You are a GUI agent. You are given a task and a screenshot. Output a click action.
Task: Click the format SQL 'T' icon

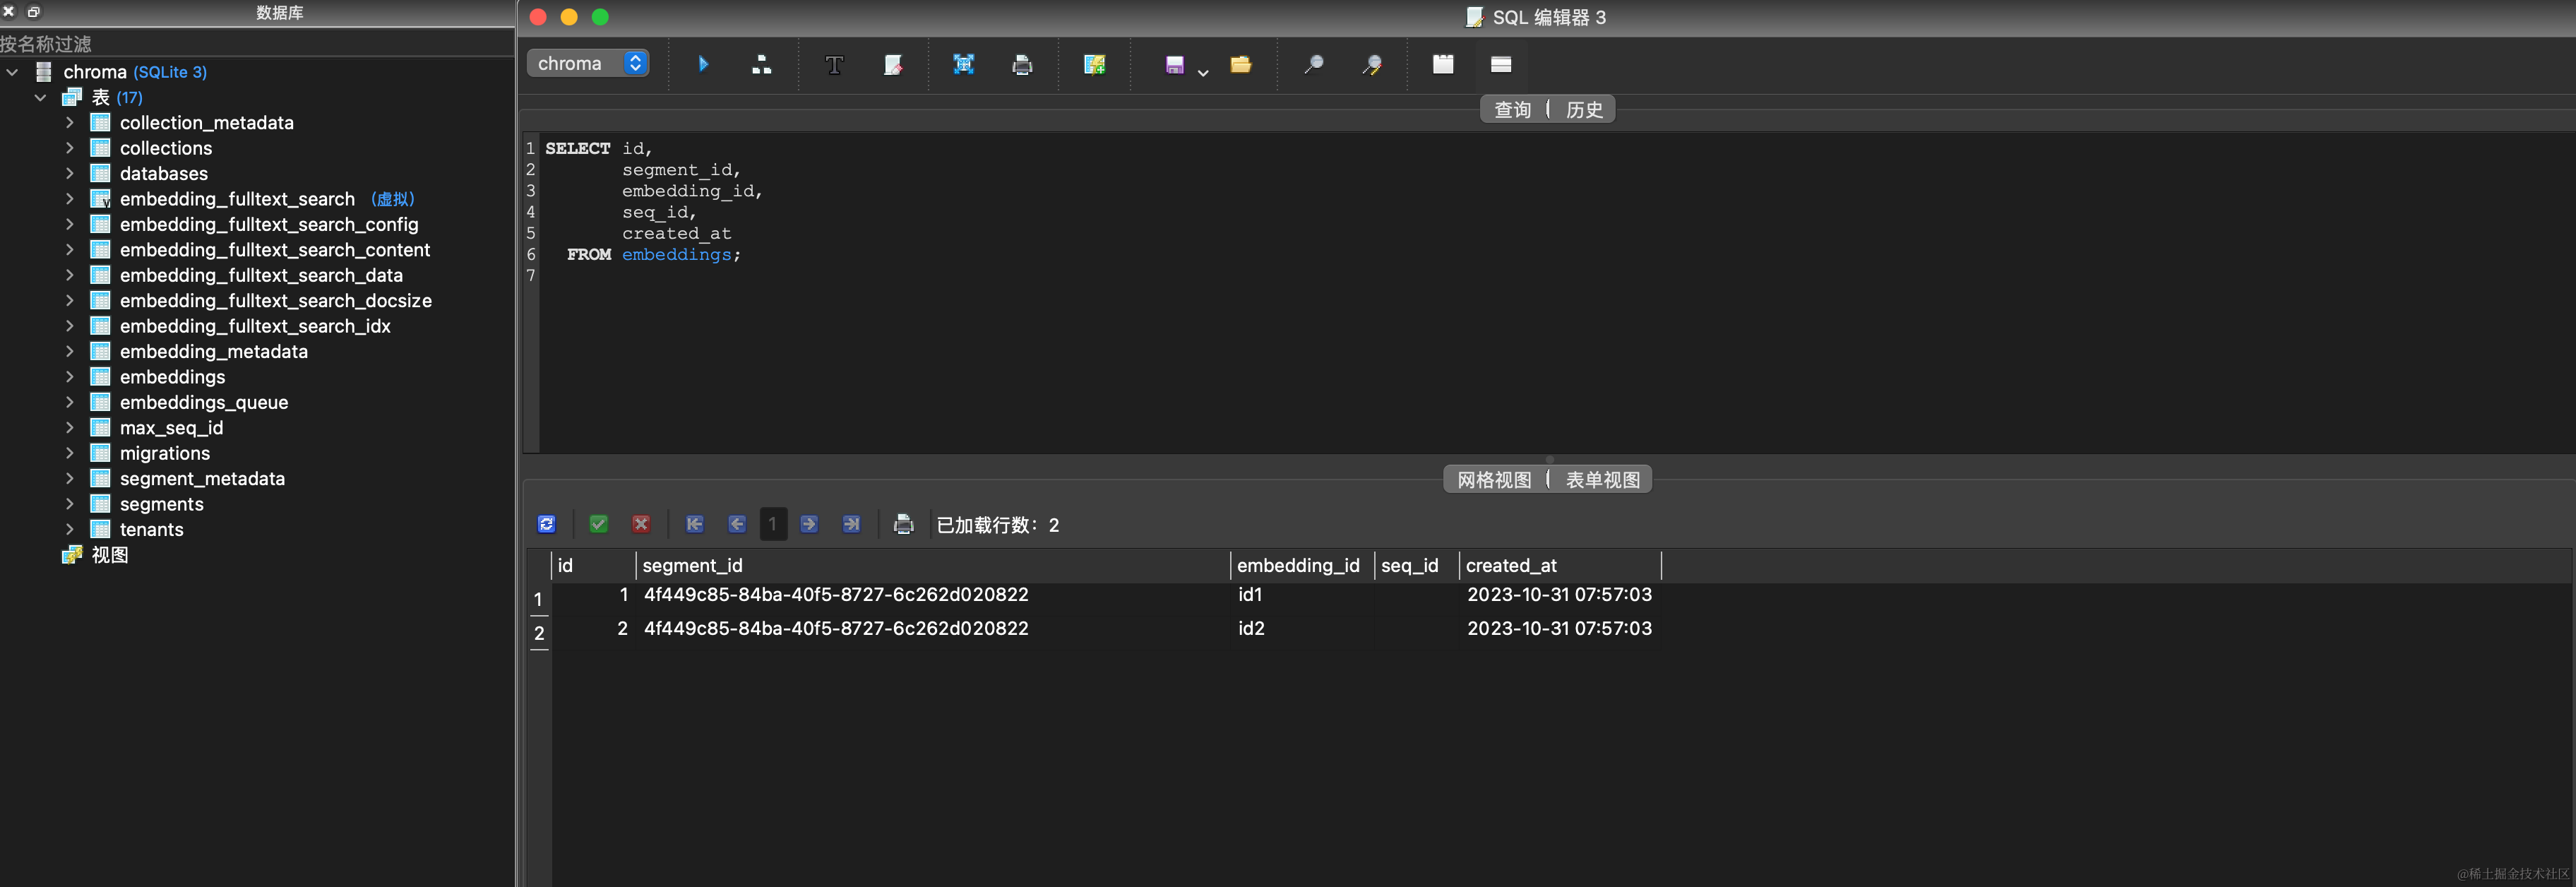pyautogui.click(x=833, y=65)
